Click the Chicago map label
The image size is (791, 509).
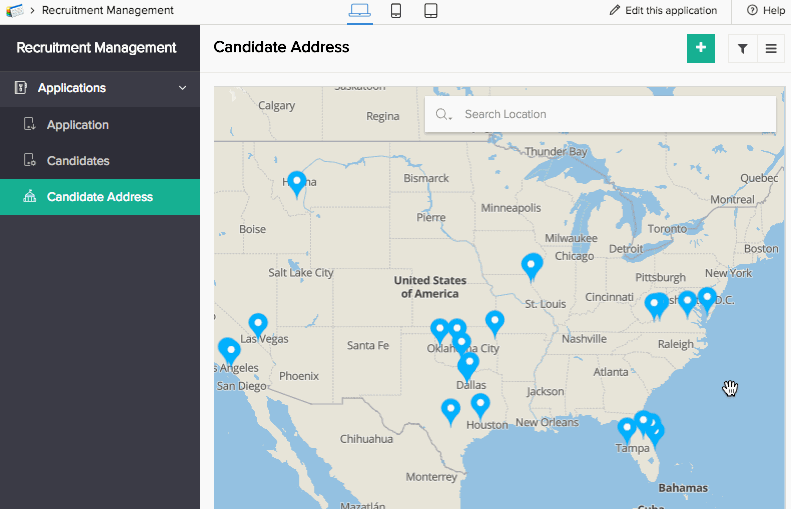coord(574,256)
